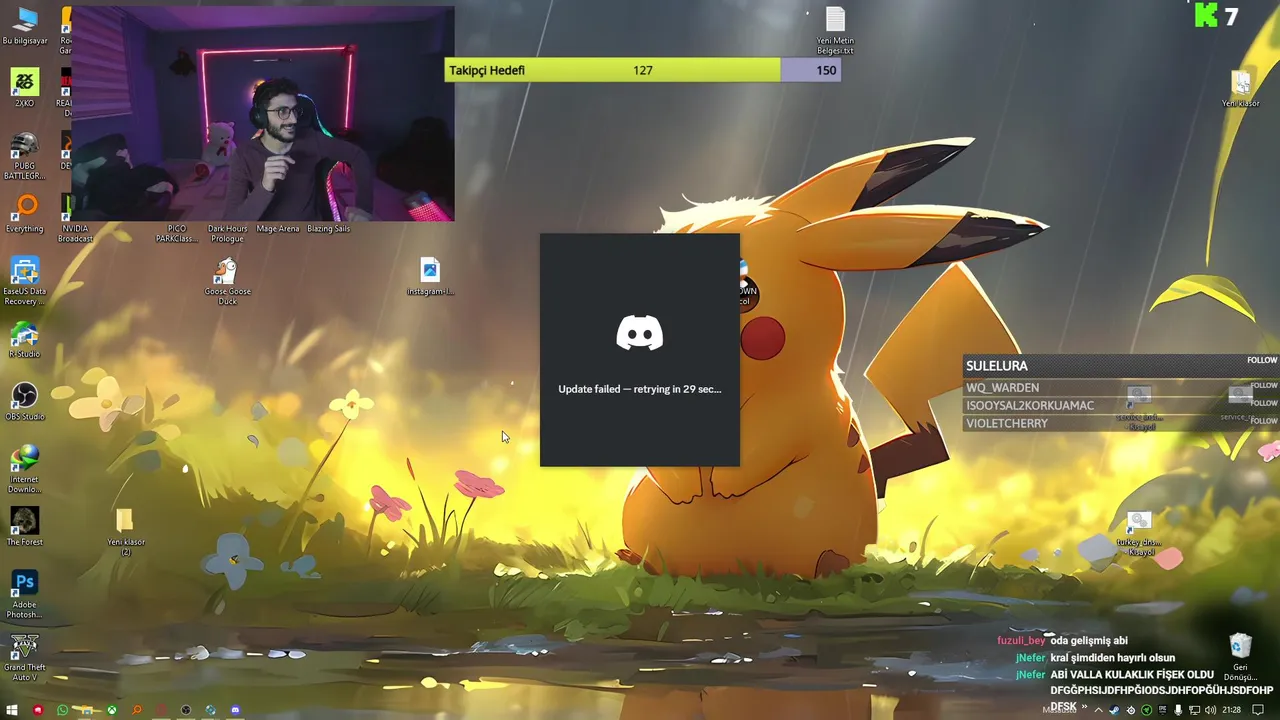
Task: Open File Explorer from the taskbar
Action: click(x=87, y=710)
